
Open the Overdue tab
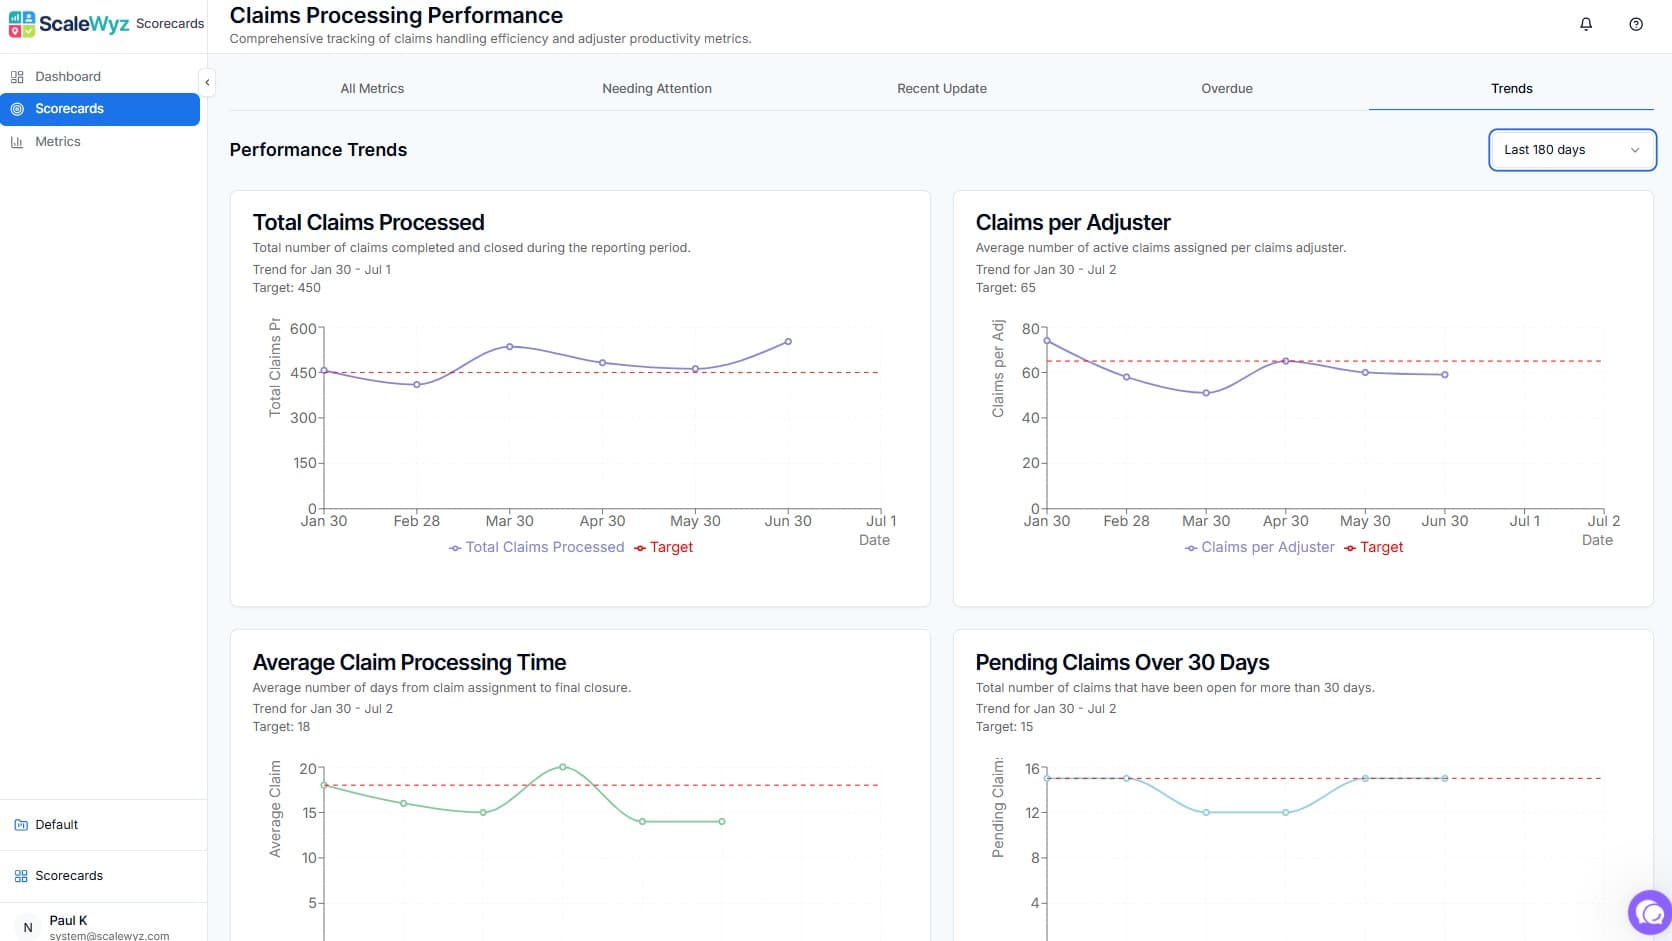click(1227, 88)
